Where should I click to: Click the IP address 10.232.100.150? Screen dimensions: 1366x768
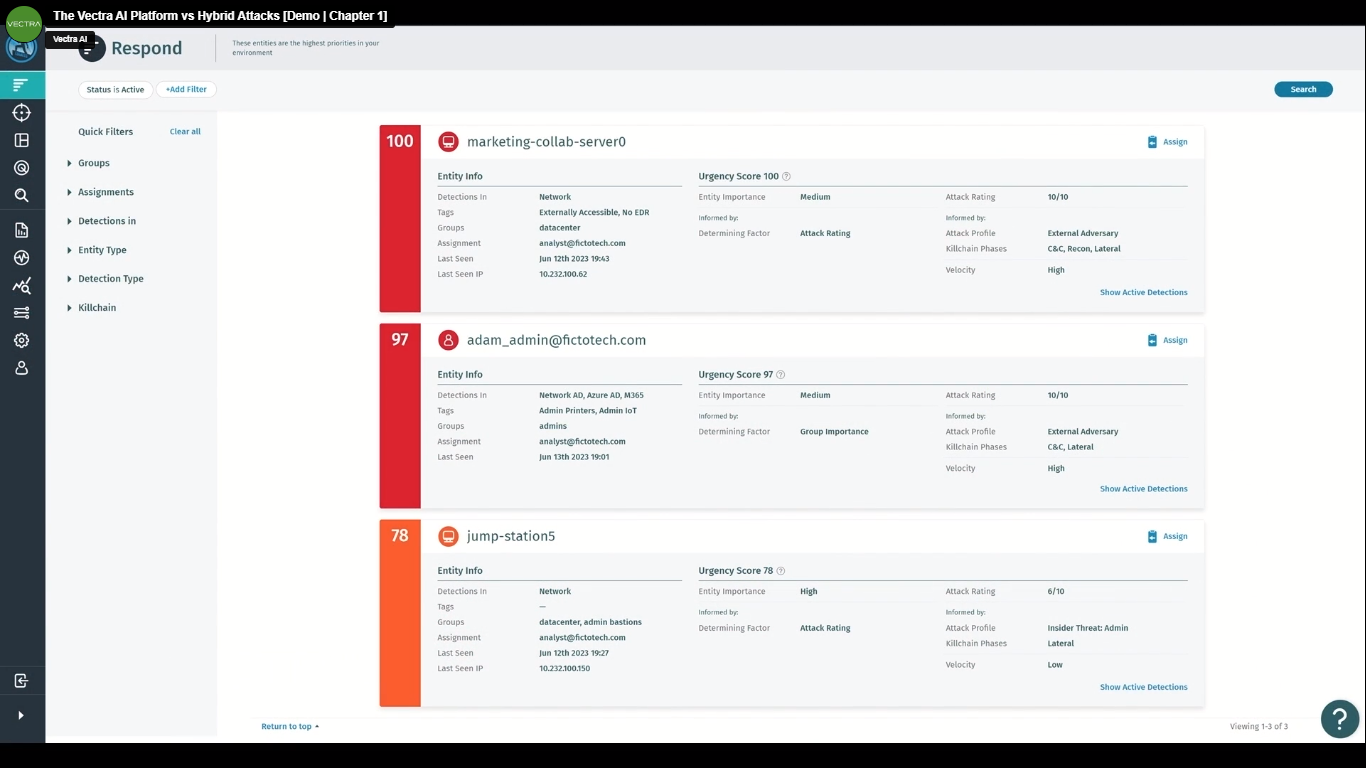click(x=565, y=669)
